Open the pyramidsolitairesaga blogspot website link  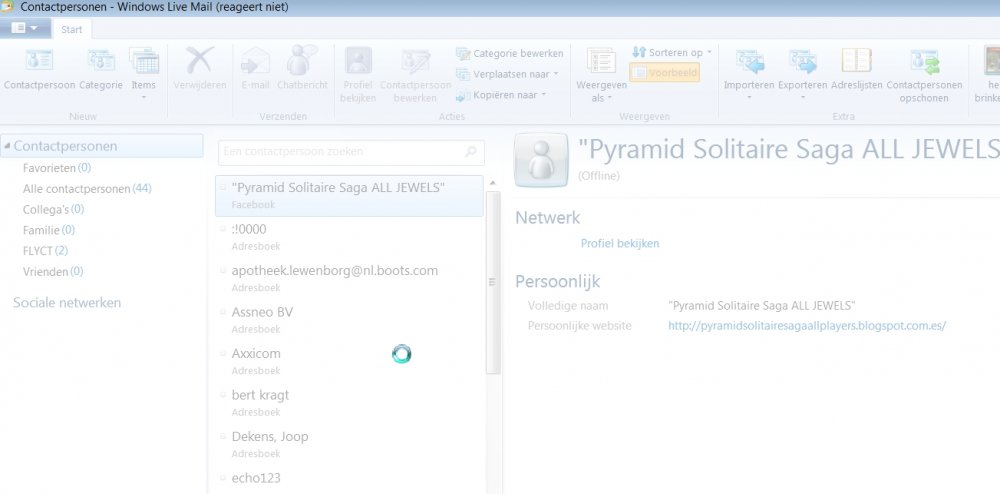coord(807,326)
